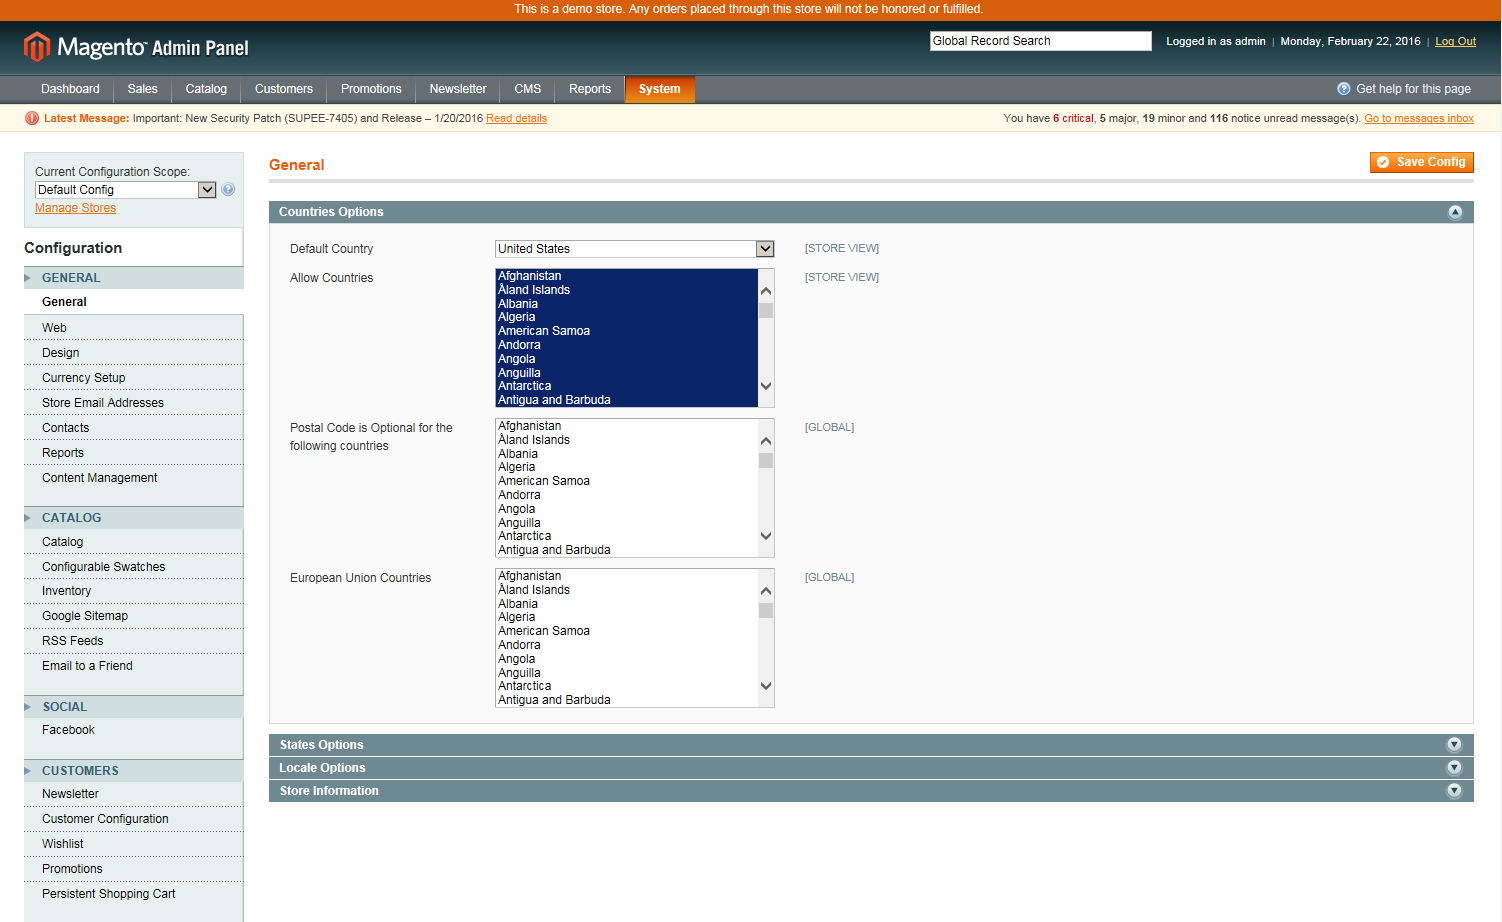Open the Promotions top menu
This screenshot has height=922, width=1502.
[x=371, y=89]
